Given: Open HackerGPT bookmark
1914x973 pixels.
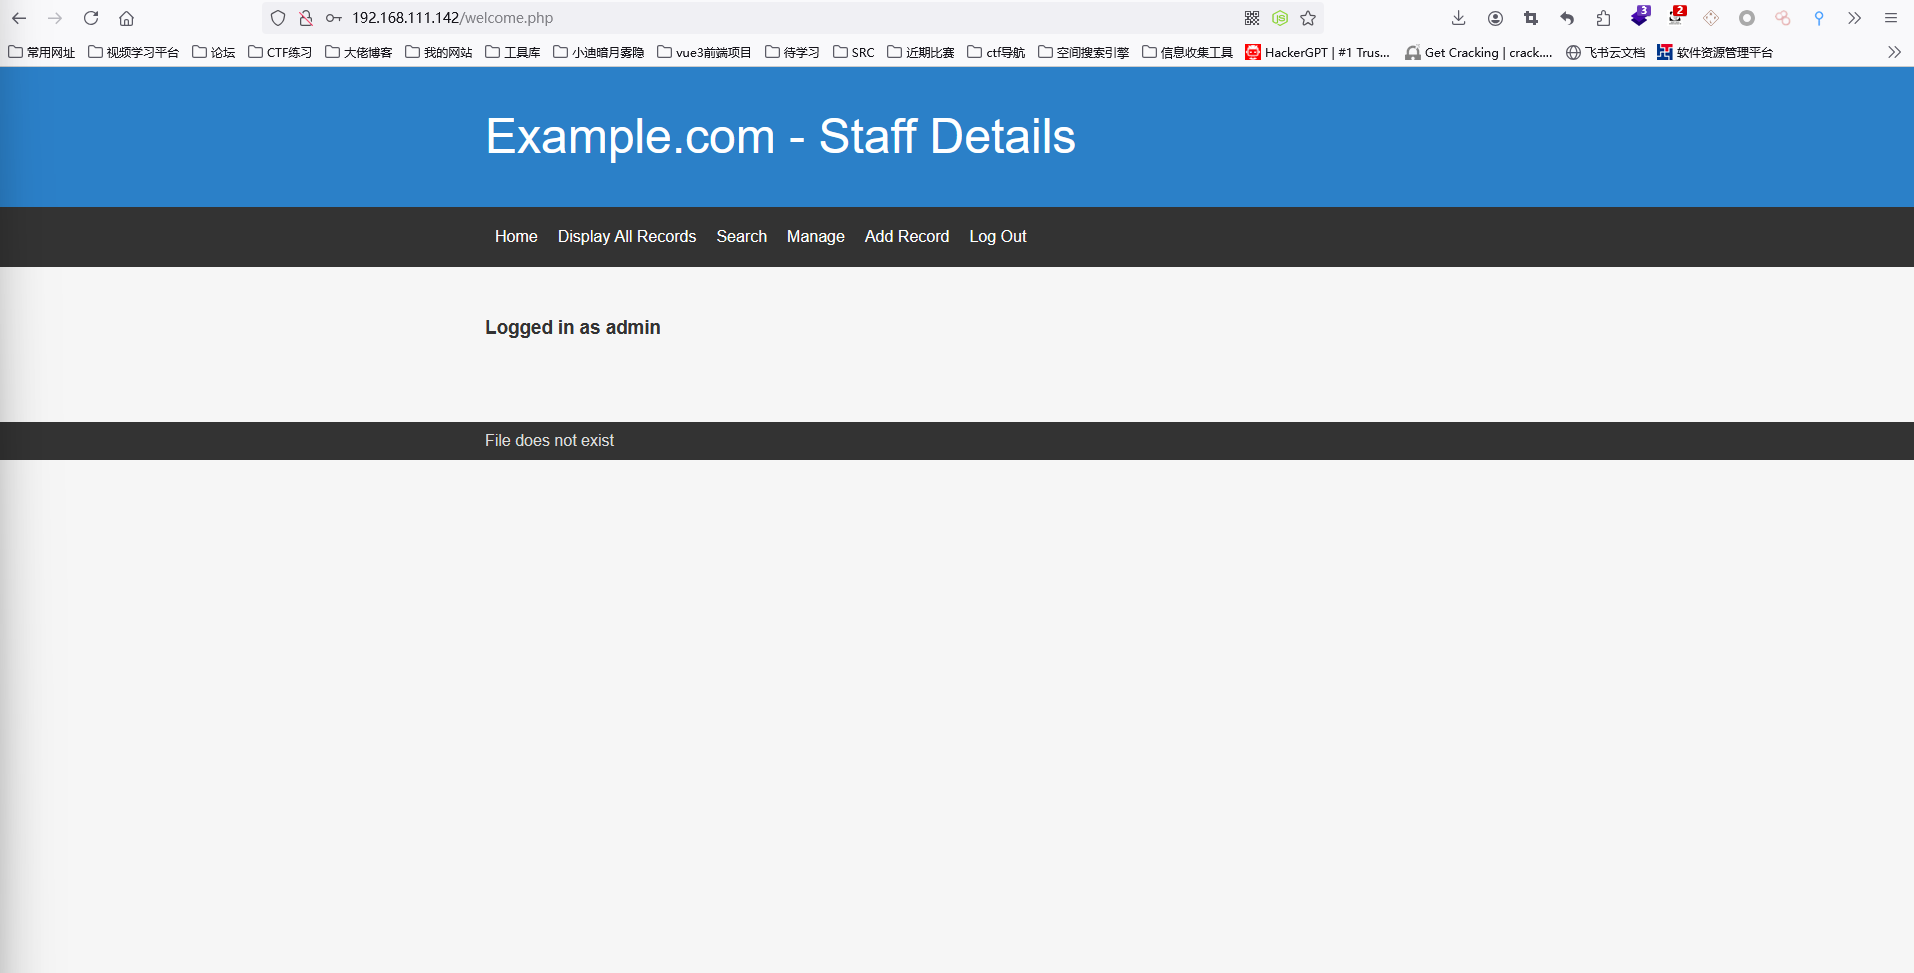Looking at the screenshot, I should (1317, 52).
